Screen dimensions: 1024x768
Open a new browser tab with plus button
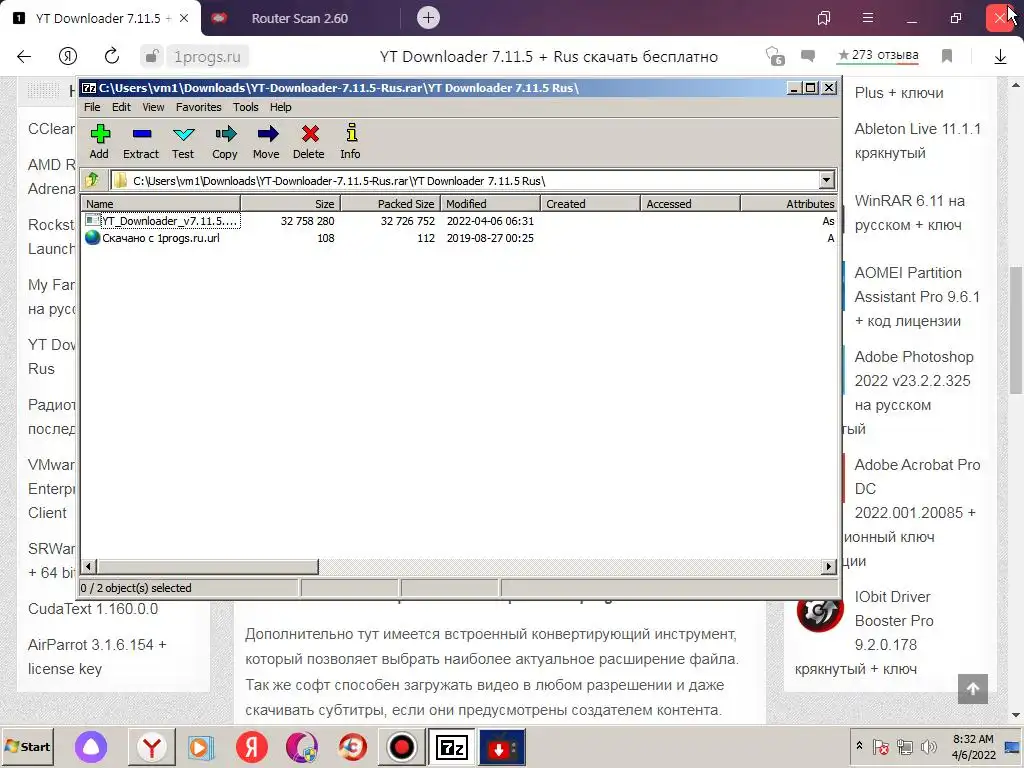pyautogui.click(x=428, y=18)
